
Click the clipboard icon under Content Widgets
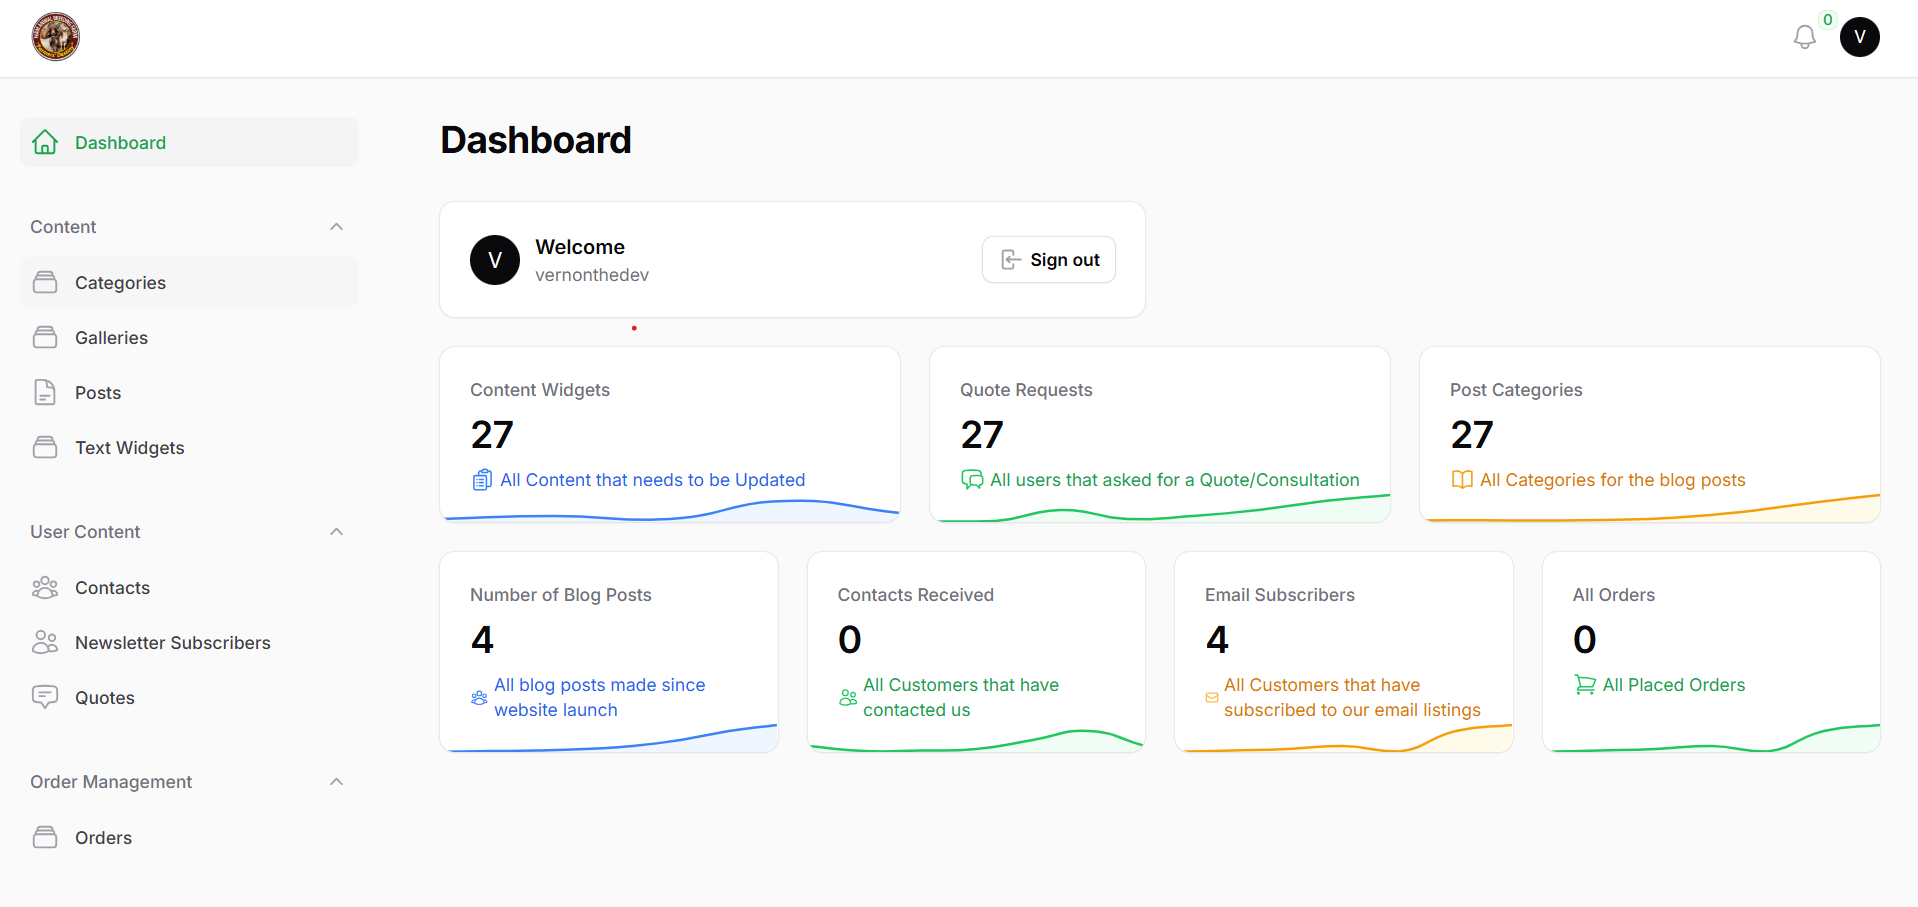tap(482, 480)
